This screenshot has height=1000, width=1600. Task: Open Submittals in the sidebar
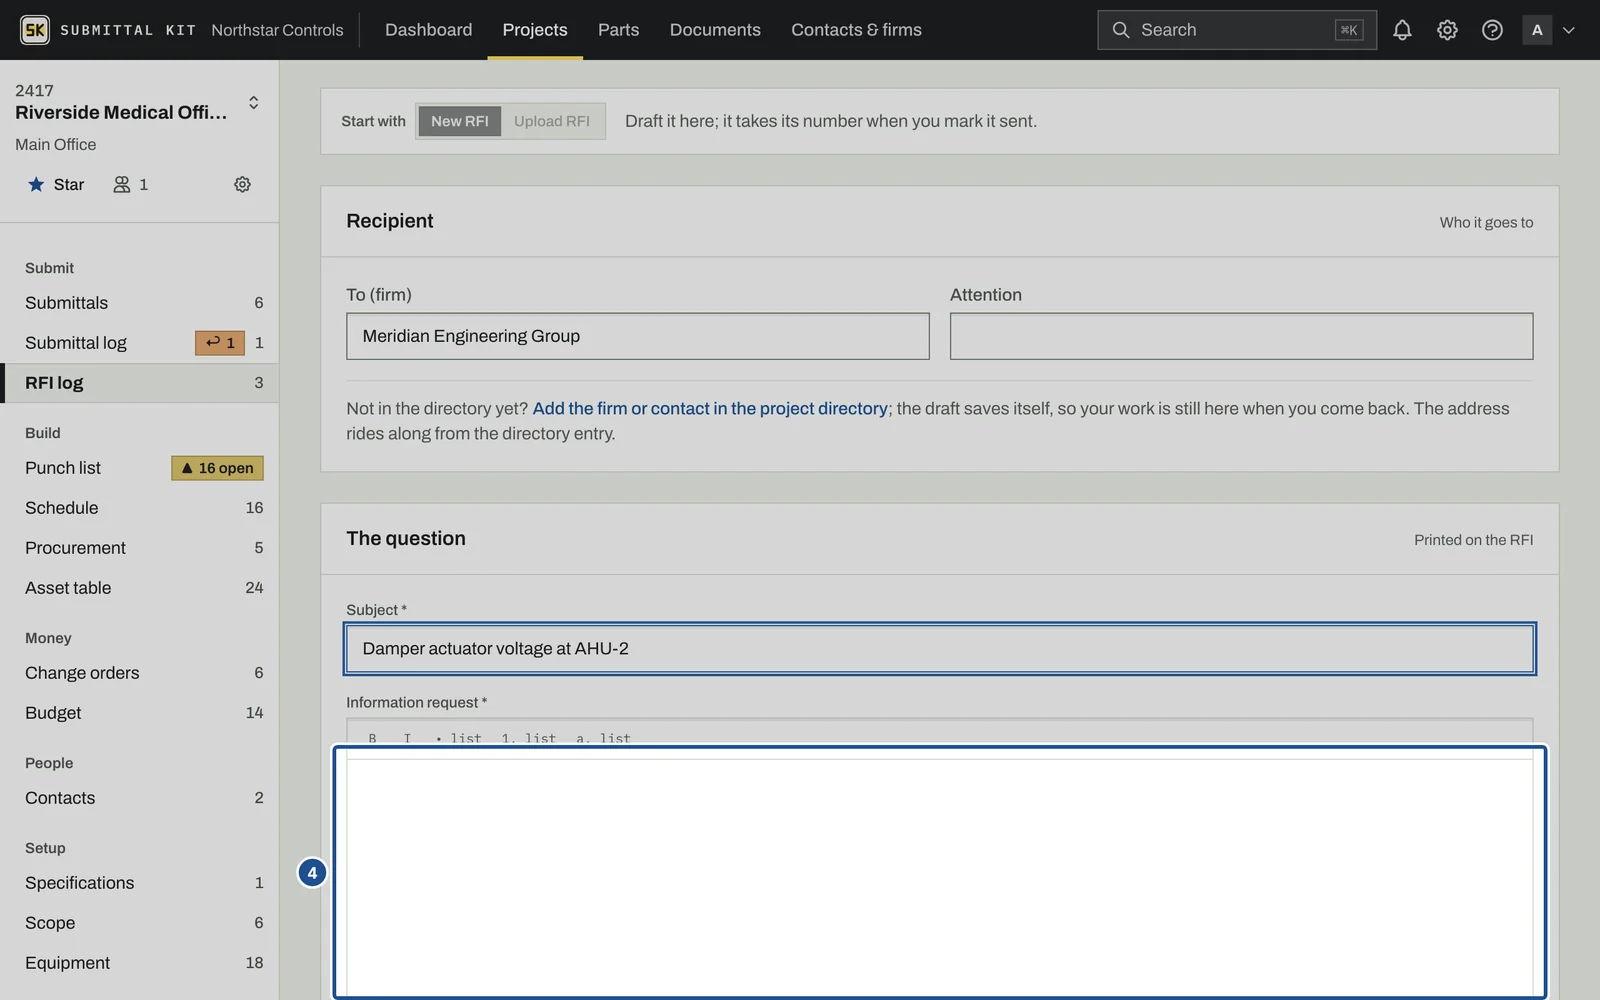(x=140, y=303)
